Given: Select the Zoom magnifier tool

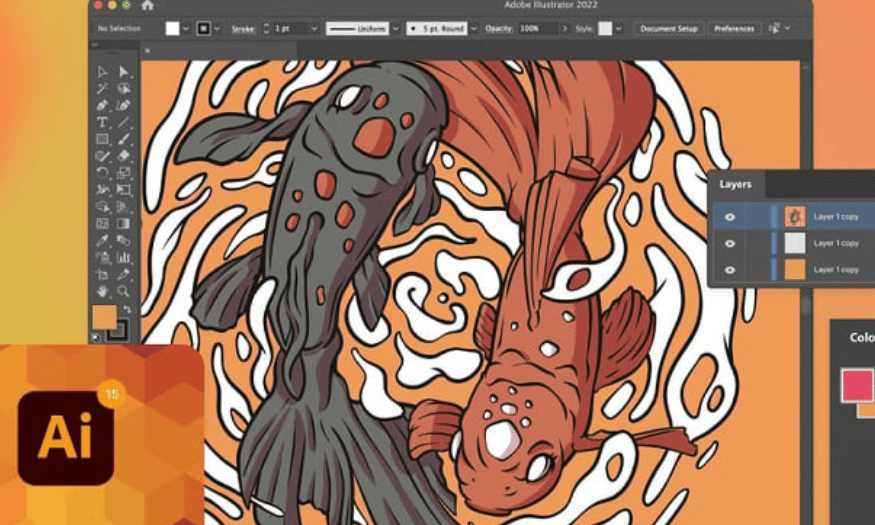Looking at the screenshot, I should 123,291.
